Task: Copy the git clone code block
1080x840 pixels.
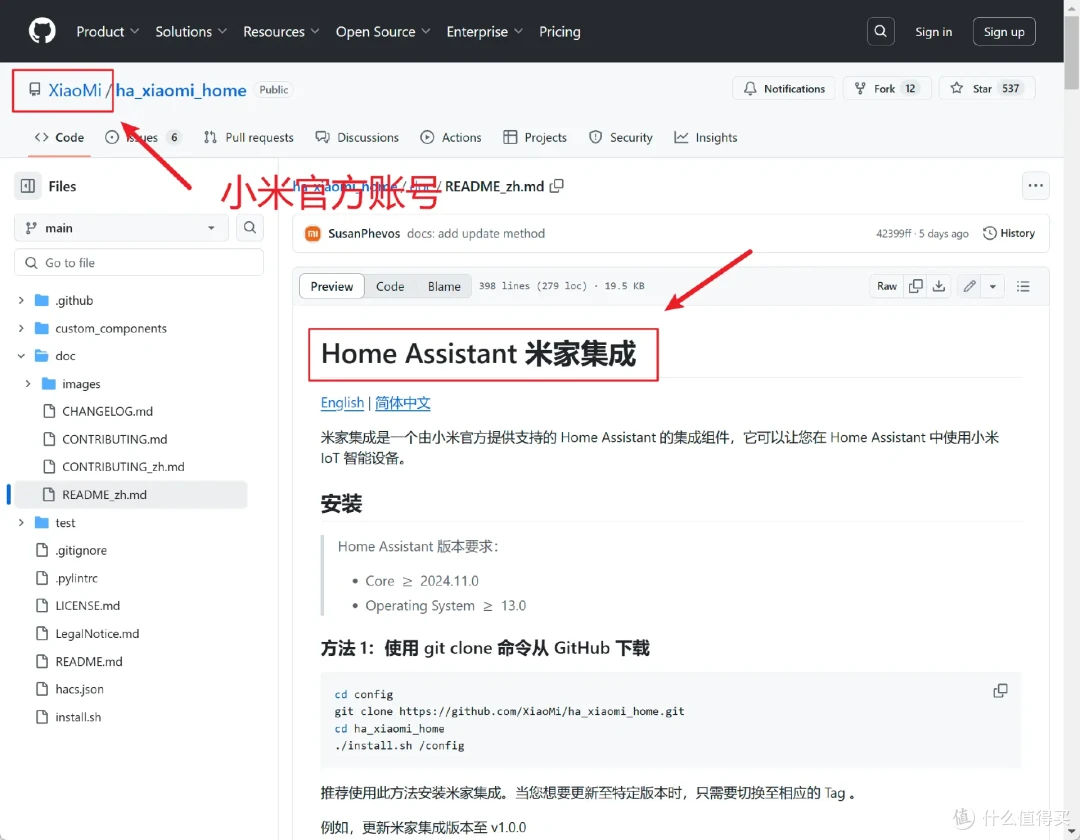Action: coord(1000,691)
